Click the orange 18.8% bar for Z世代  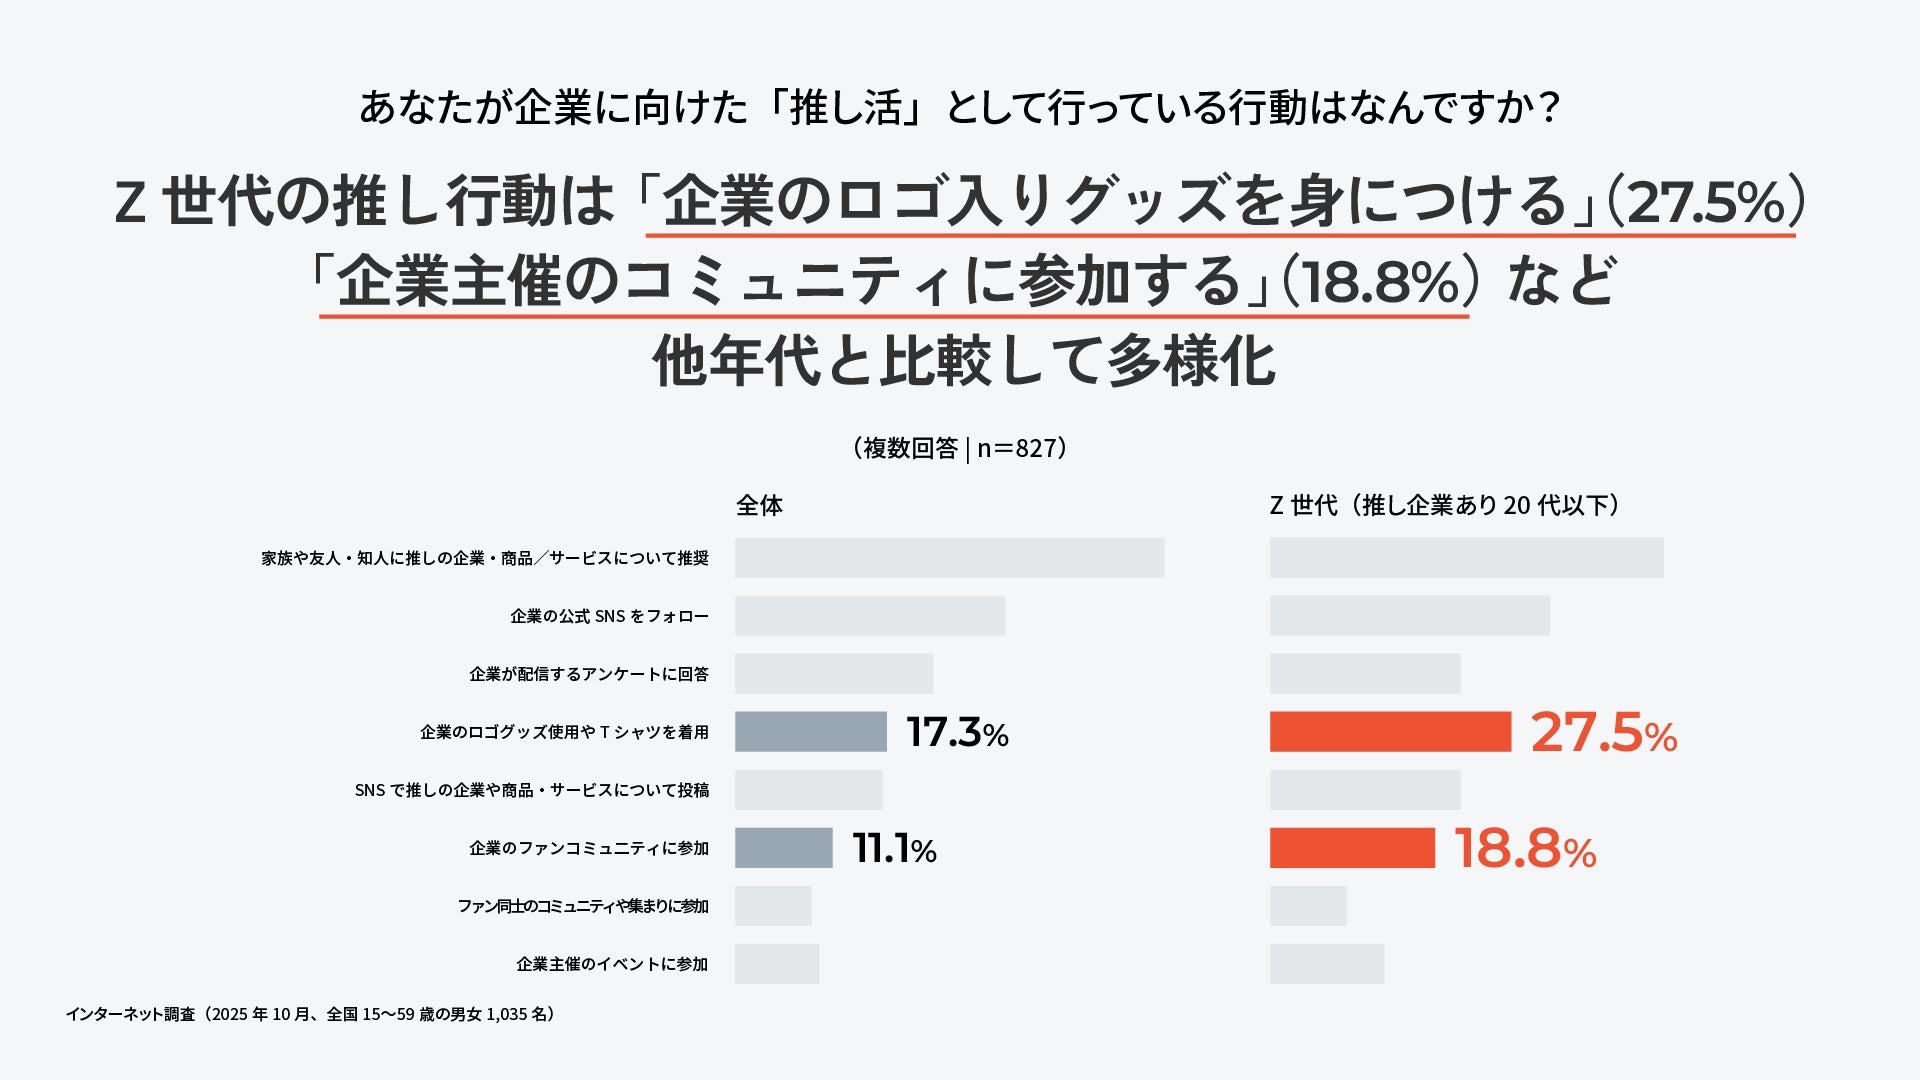(x=1352, y=848)
